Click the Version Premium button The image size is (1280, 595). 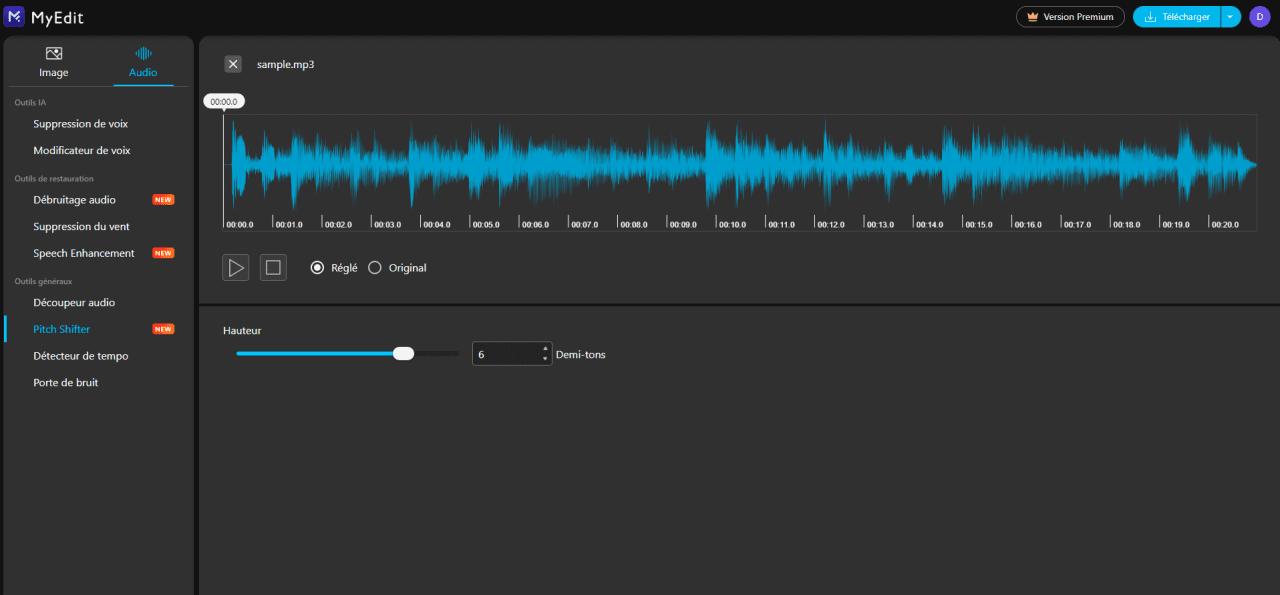1070,16
